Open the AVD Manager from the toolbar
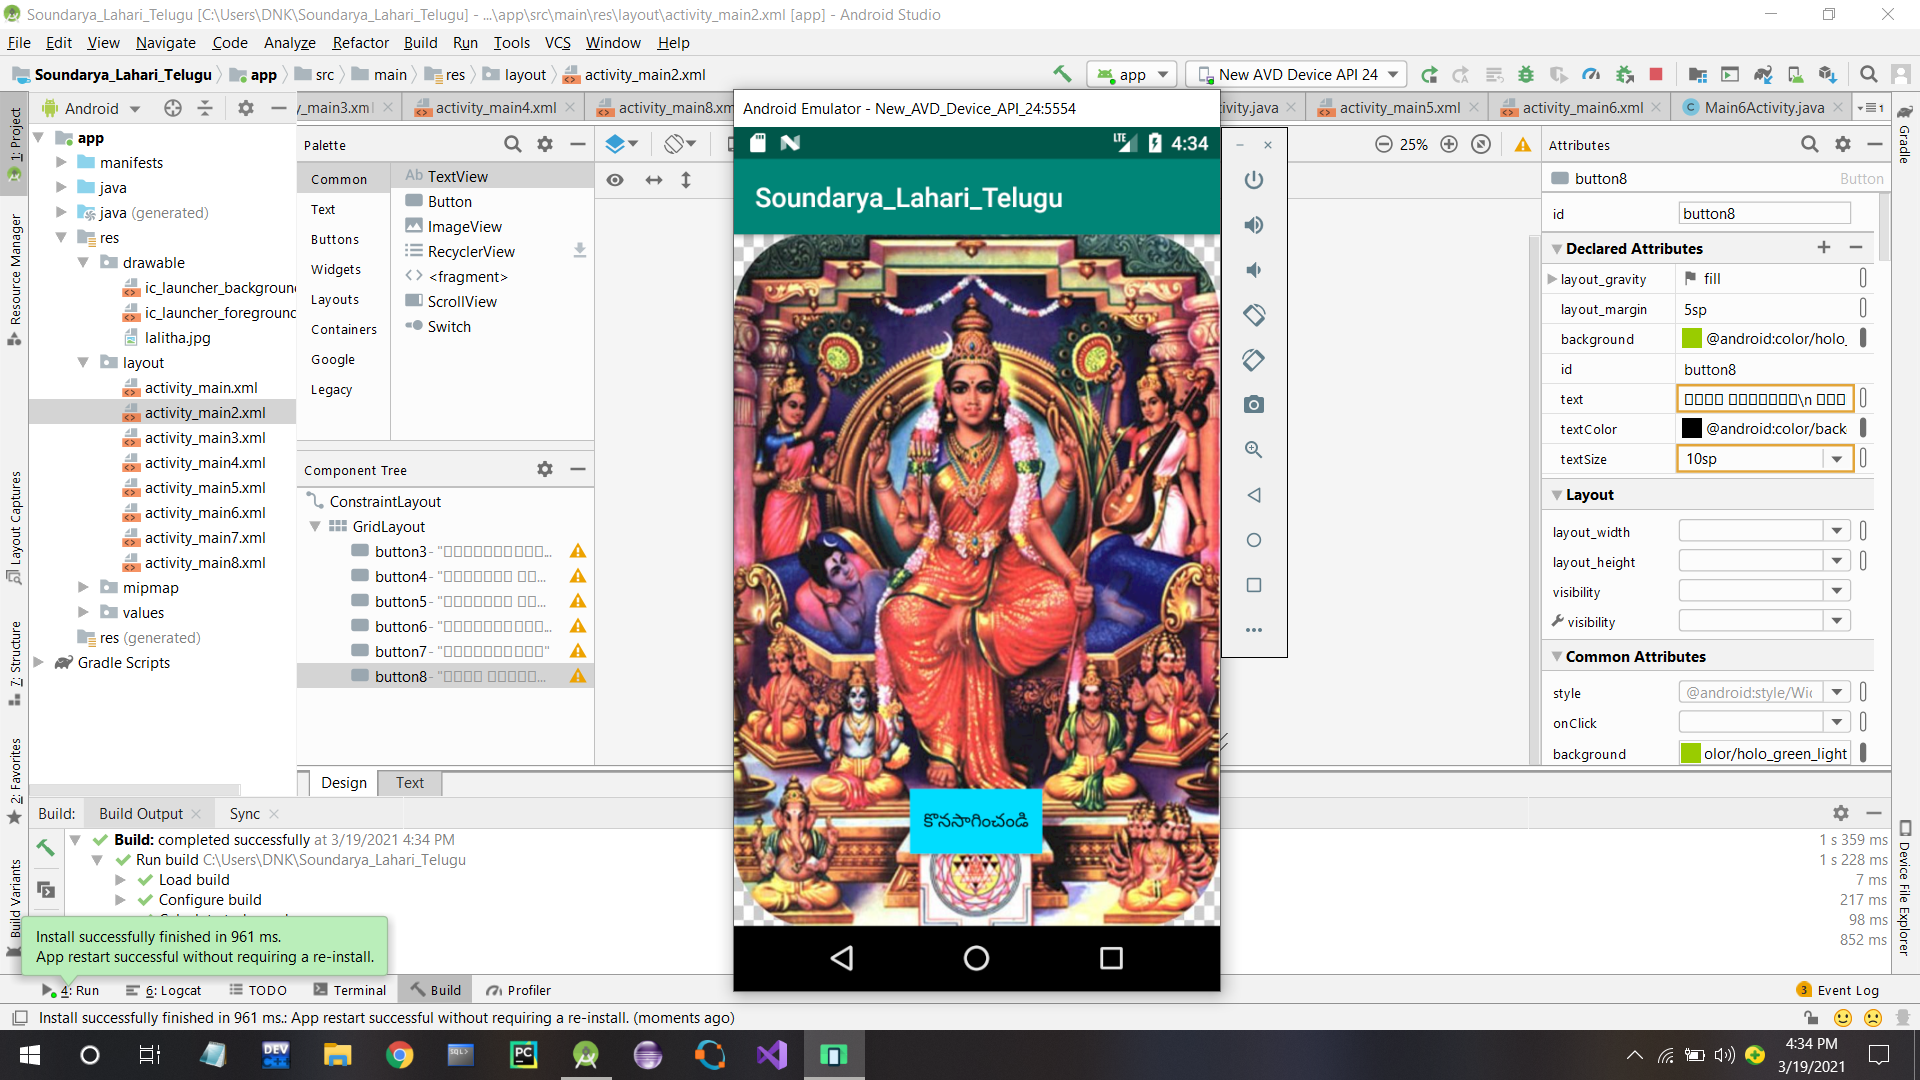The width and height of the screenshot is (1920, 1080). (x=1797, y=74)
